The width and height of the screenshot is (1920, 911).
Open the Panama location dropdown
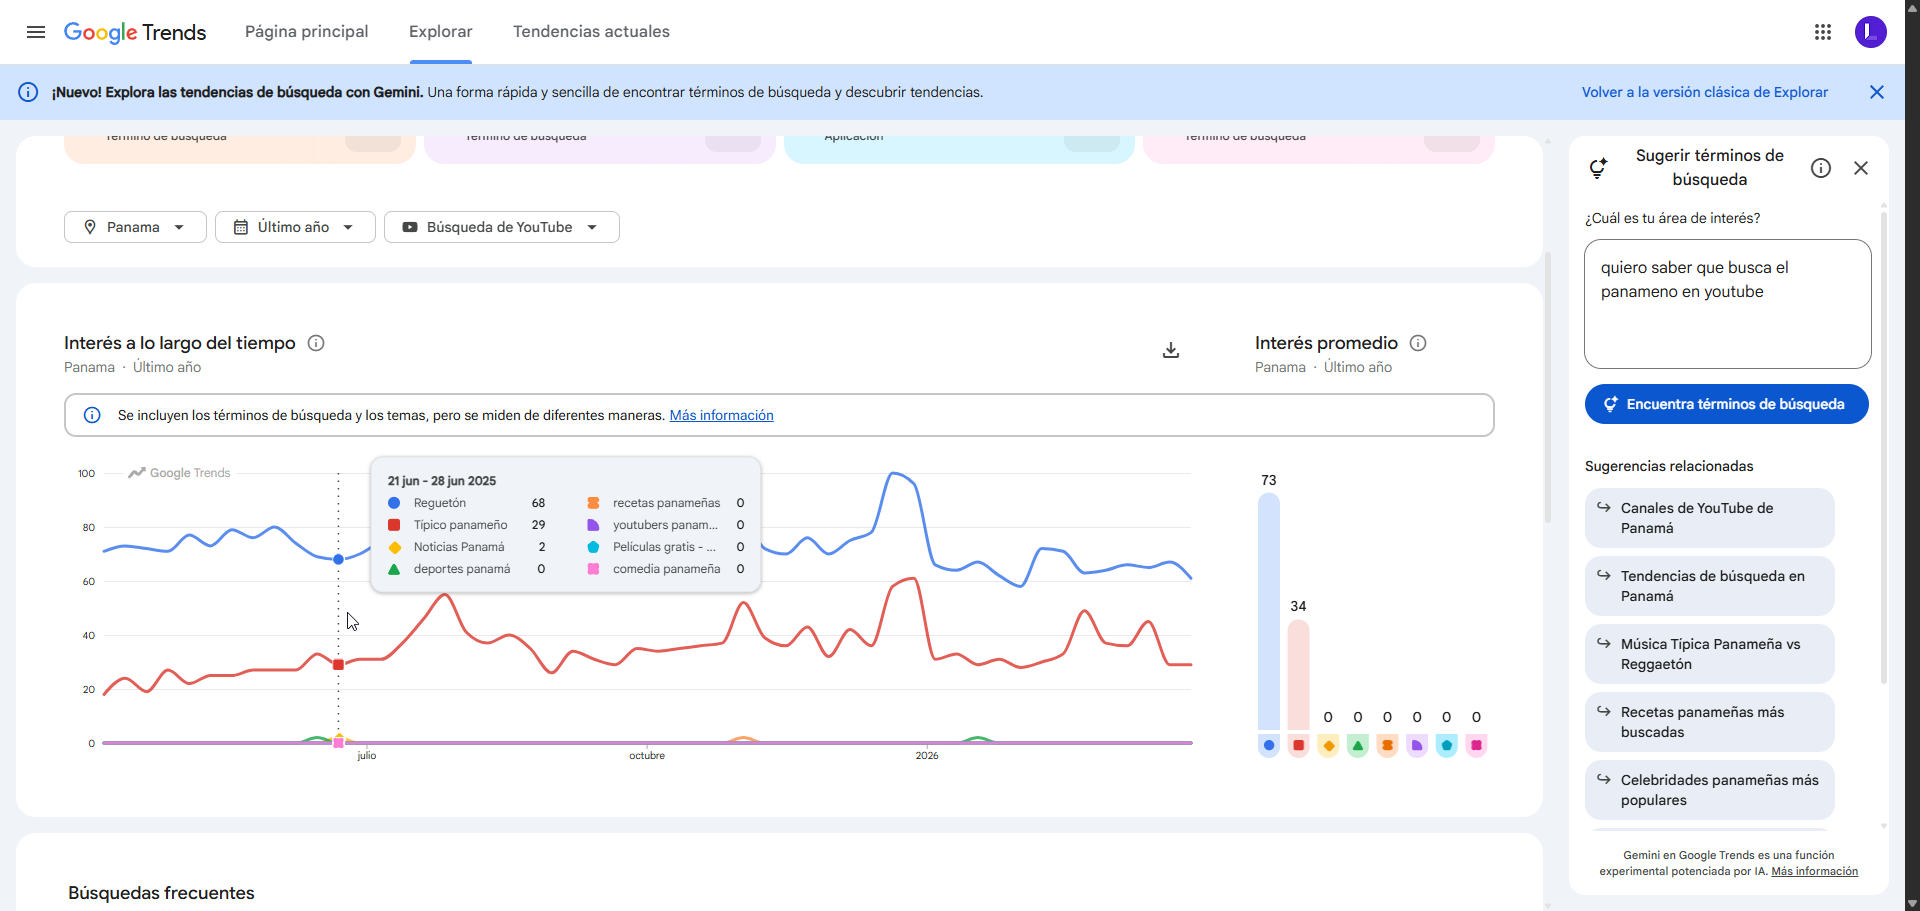tap(135, 227)
